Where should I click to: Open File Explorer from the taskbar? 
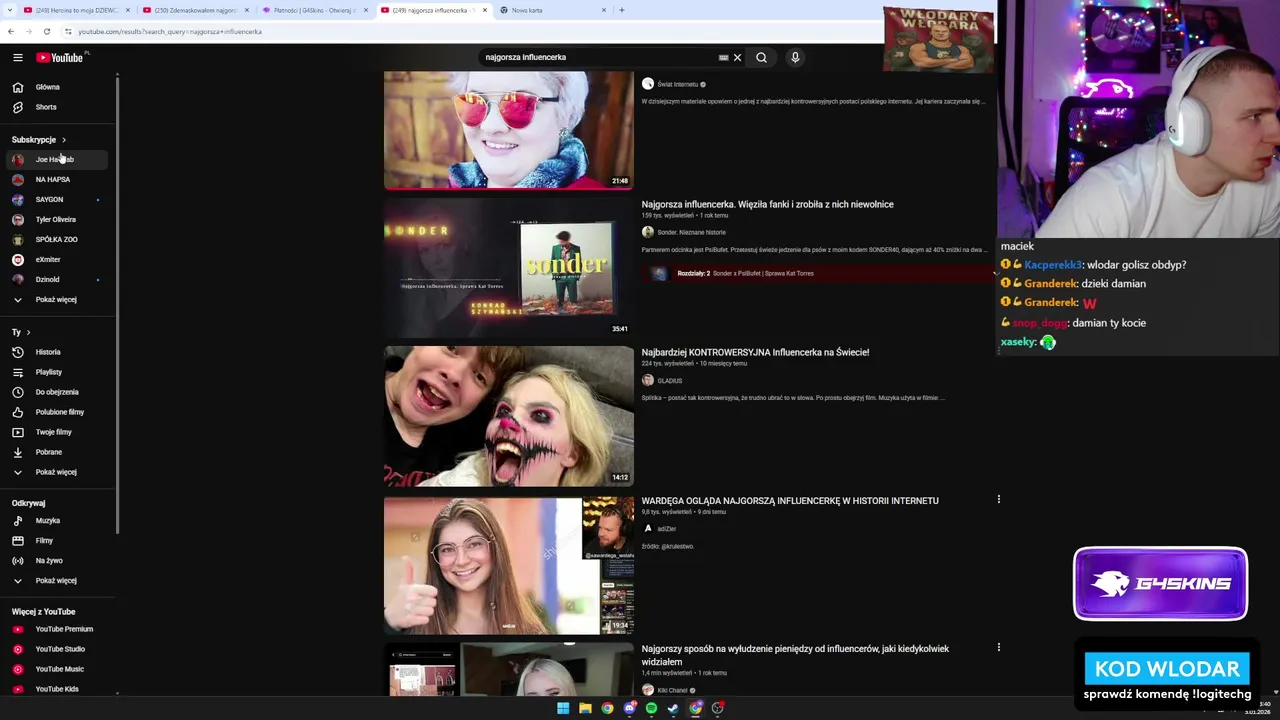(x=585, y=708)
